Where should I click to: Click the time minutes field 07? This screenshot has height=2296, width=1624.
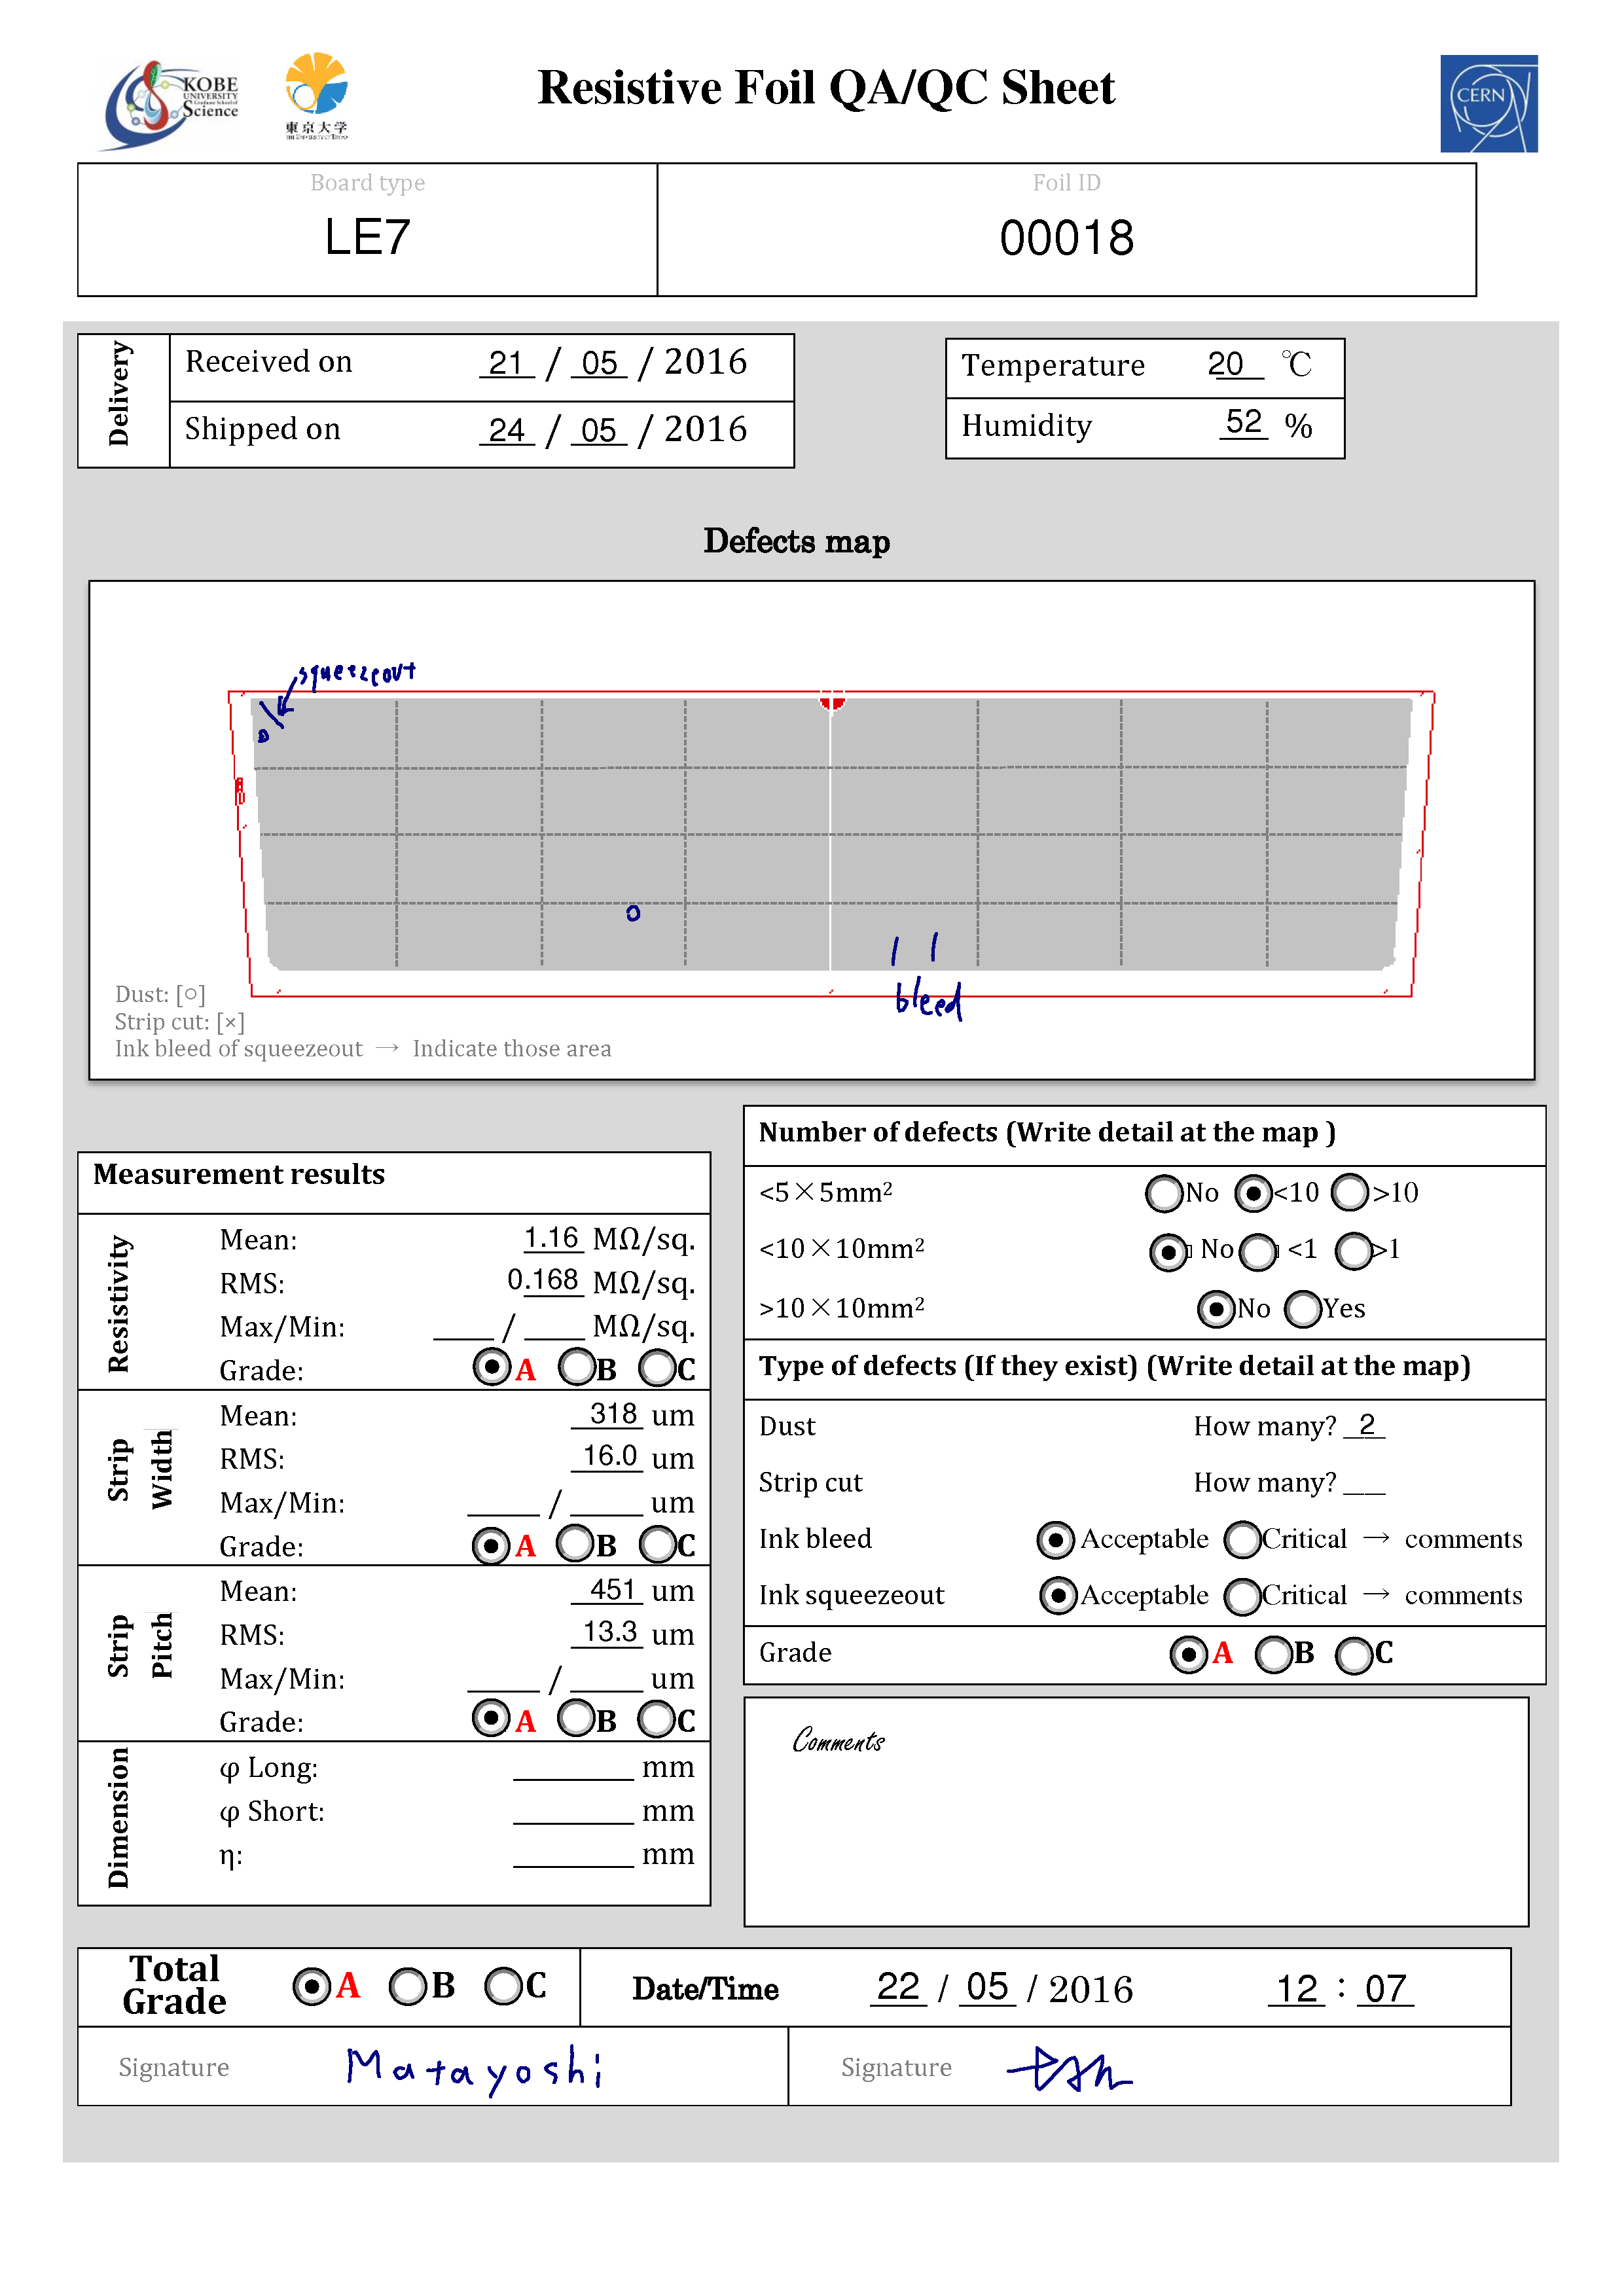[1386, 1989]
